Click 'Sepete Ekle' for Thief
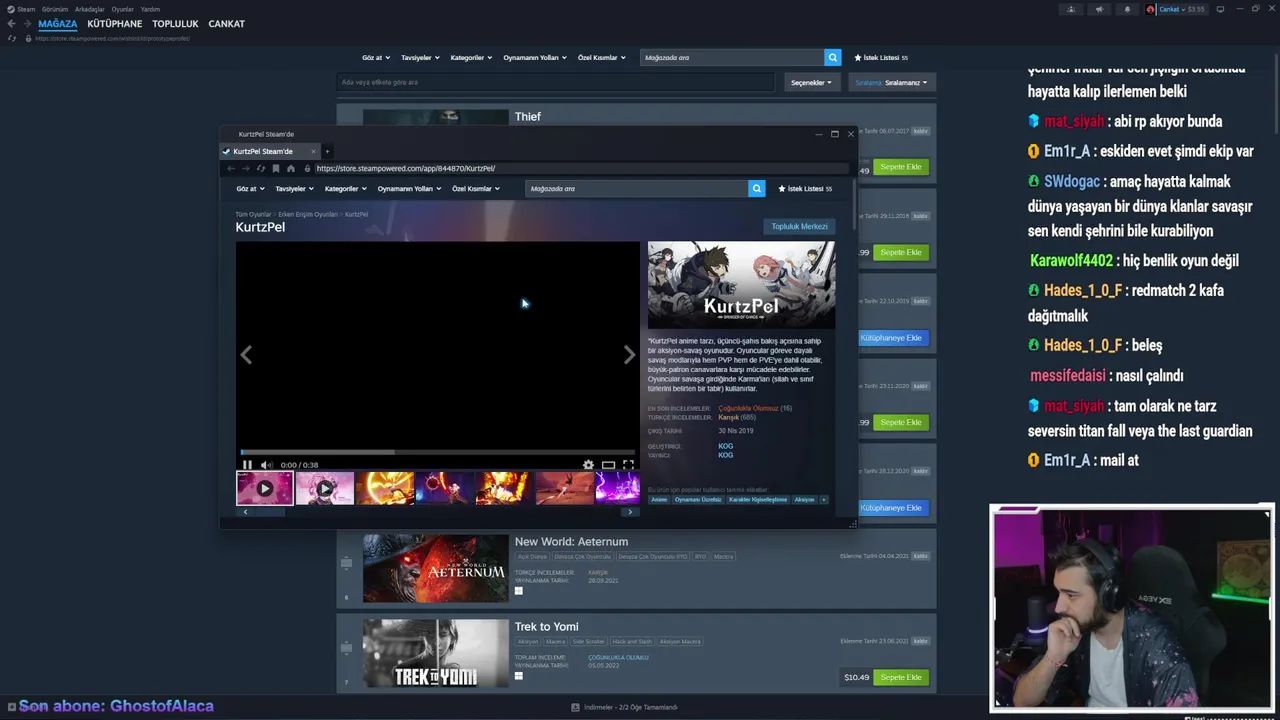The width and height of the screenshot is (1280, 720). click(x=901, y=167)
